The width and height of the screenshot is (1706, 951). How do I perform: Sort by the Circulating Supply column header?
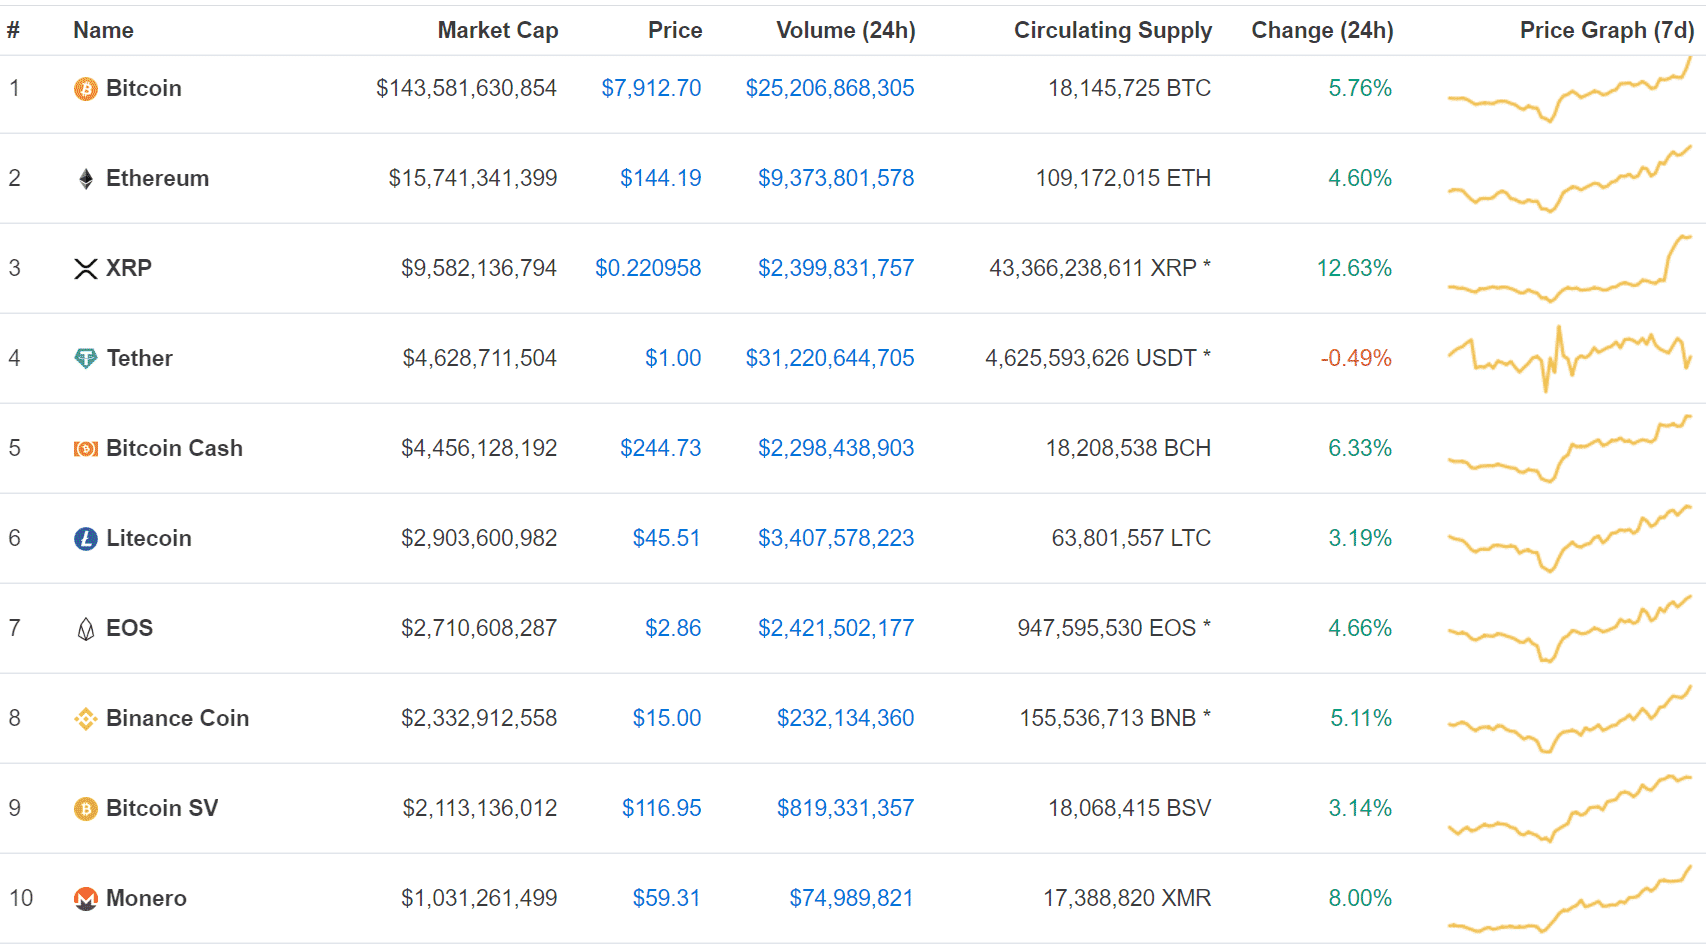point(1113,30)
